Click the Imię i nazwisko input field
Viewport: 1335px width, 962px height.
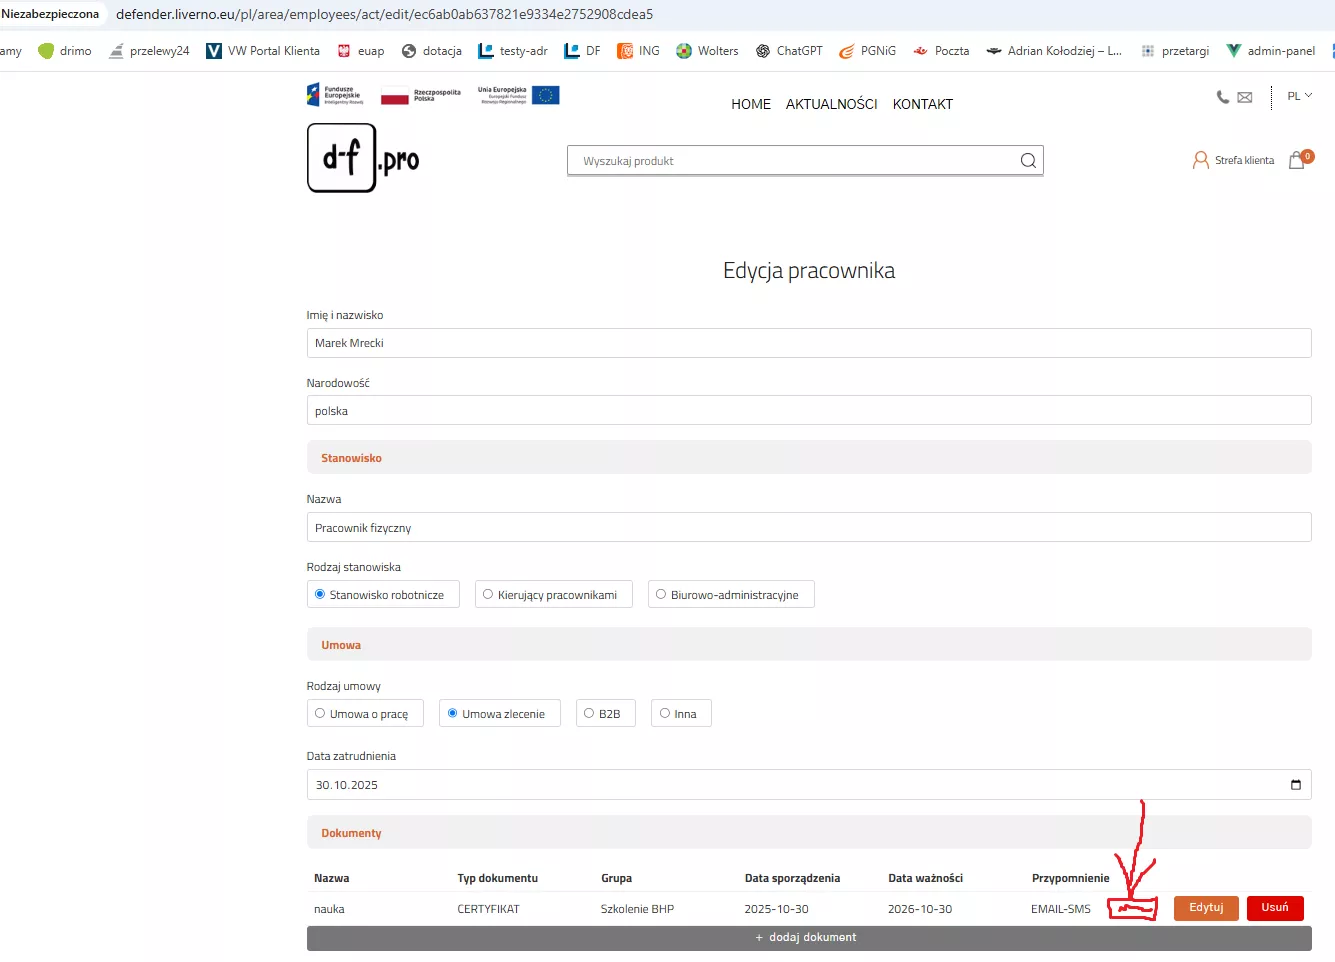click(808, 343)
